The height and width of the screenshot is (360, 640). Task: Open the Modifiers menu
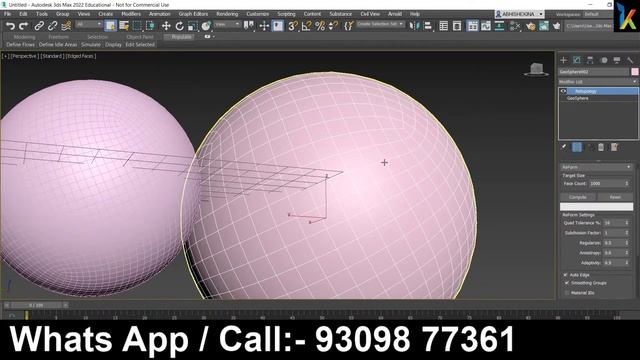click(x=131, y=14)
